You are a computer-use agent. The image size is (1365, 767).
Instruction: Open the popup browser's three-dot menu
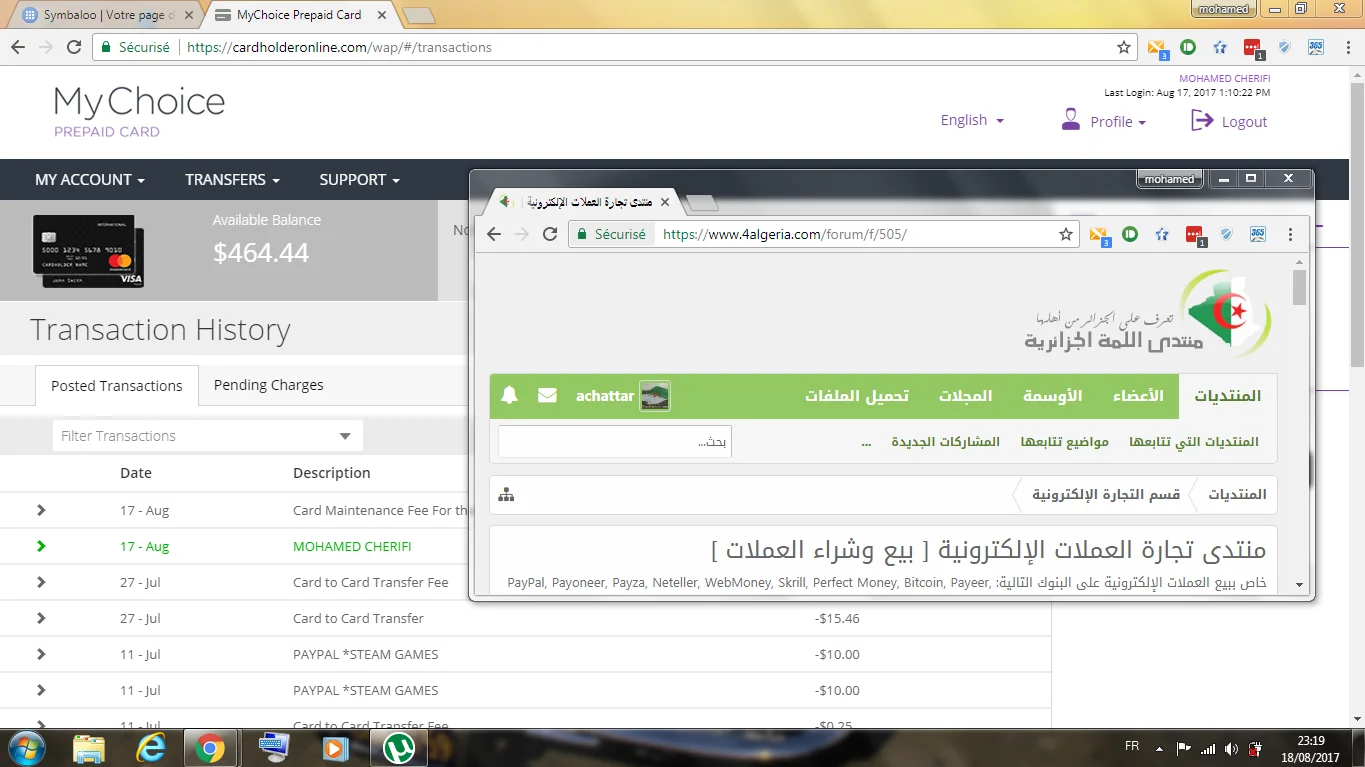[1290, 234]
